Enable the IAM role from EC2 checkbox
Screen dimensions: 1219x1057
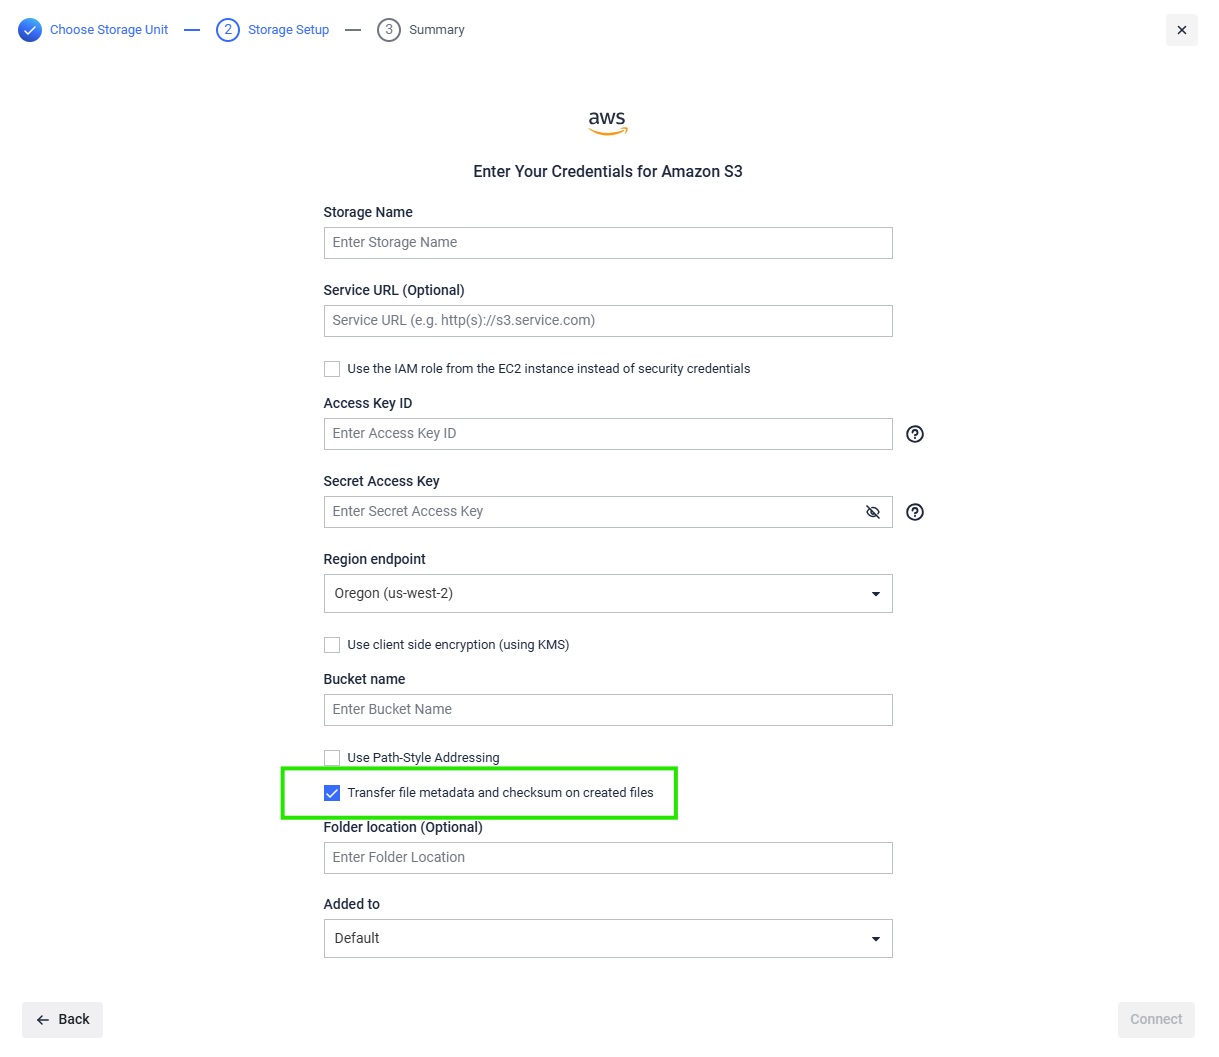click(x=332, y=369)
